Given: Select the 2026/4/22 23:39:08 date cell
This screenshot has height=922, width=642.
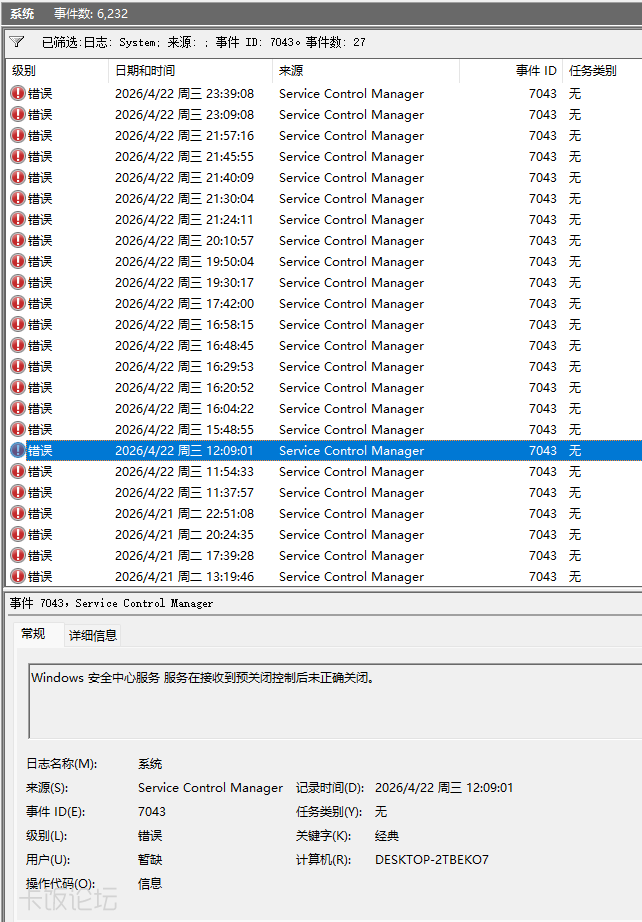Looking at the screenshot, I should [185, 93].
